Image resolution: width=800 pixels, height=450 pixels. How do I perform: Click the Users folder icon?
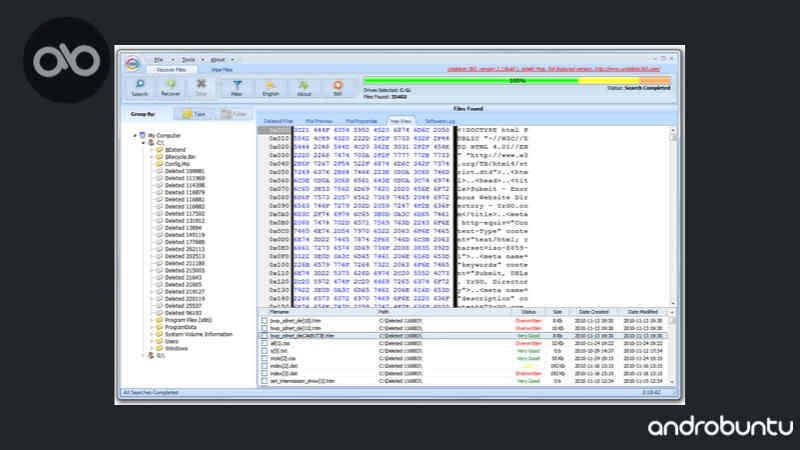(x=159, y=341)
